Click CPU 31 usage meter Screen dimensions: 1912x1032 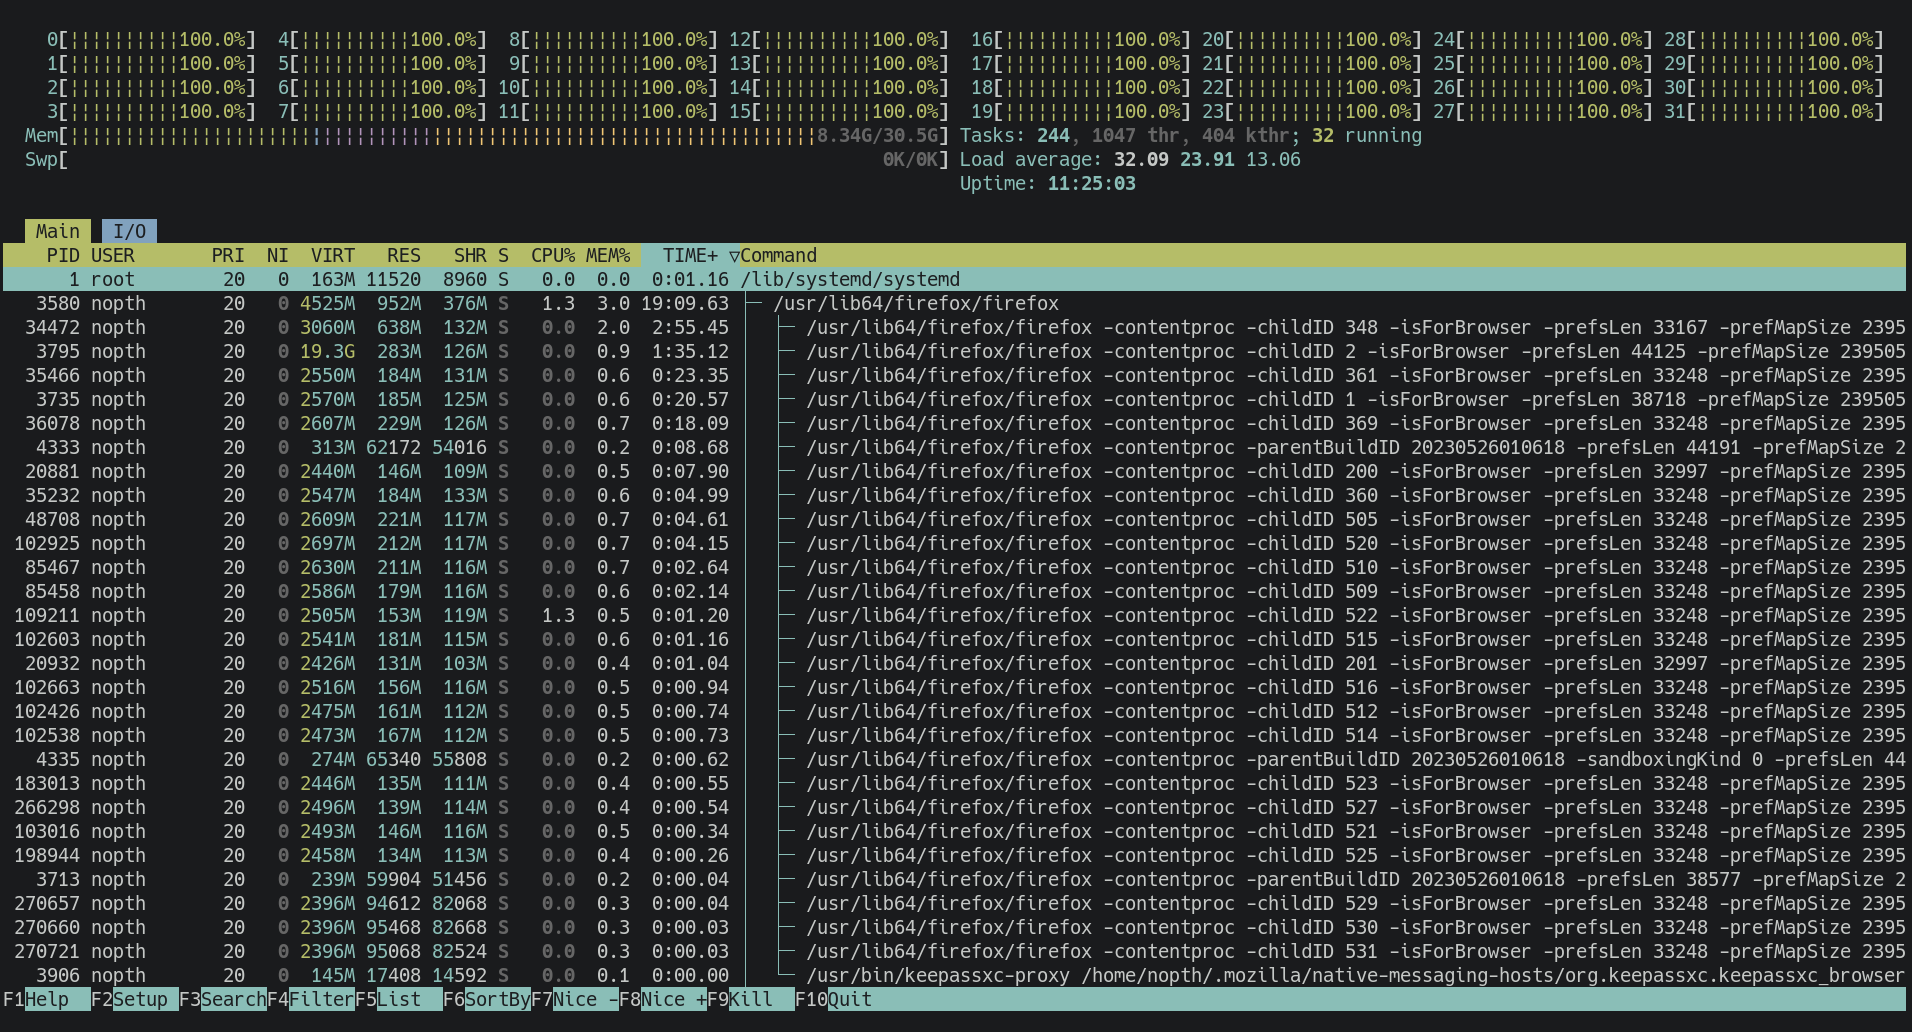point(1774,111)
